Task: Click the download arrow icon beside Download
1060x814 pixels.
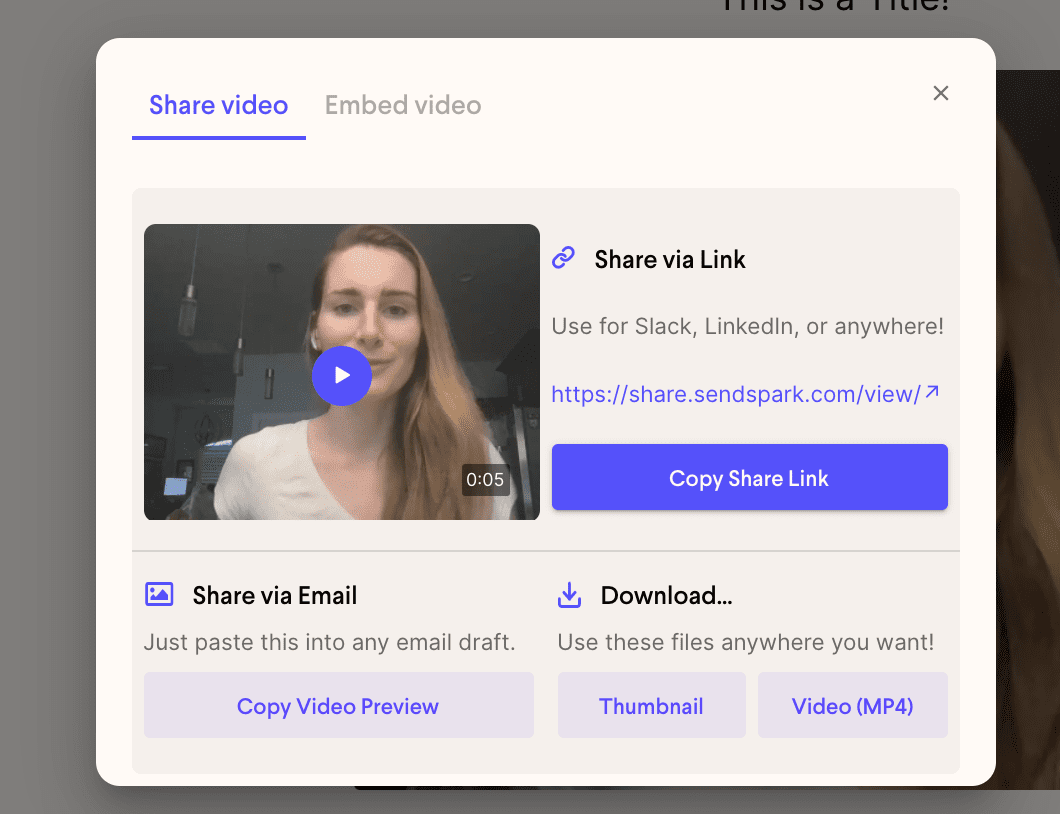Action: (569, 594)
